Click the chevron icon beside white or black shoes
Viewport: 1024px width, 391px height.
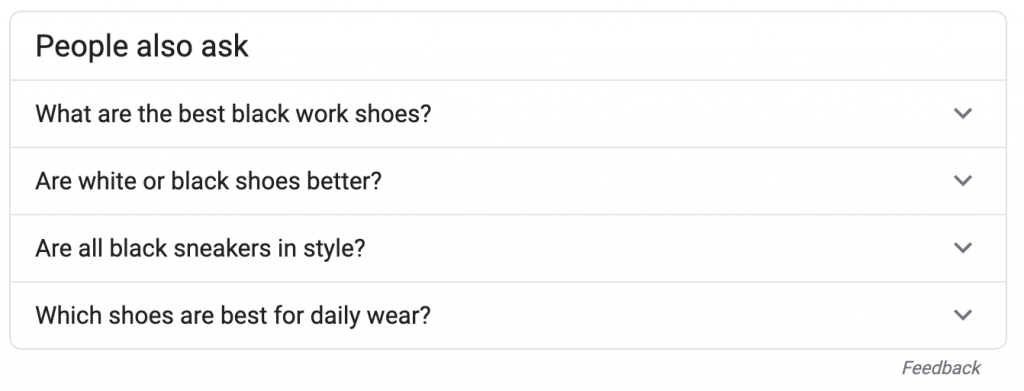[x=963, y=181]
